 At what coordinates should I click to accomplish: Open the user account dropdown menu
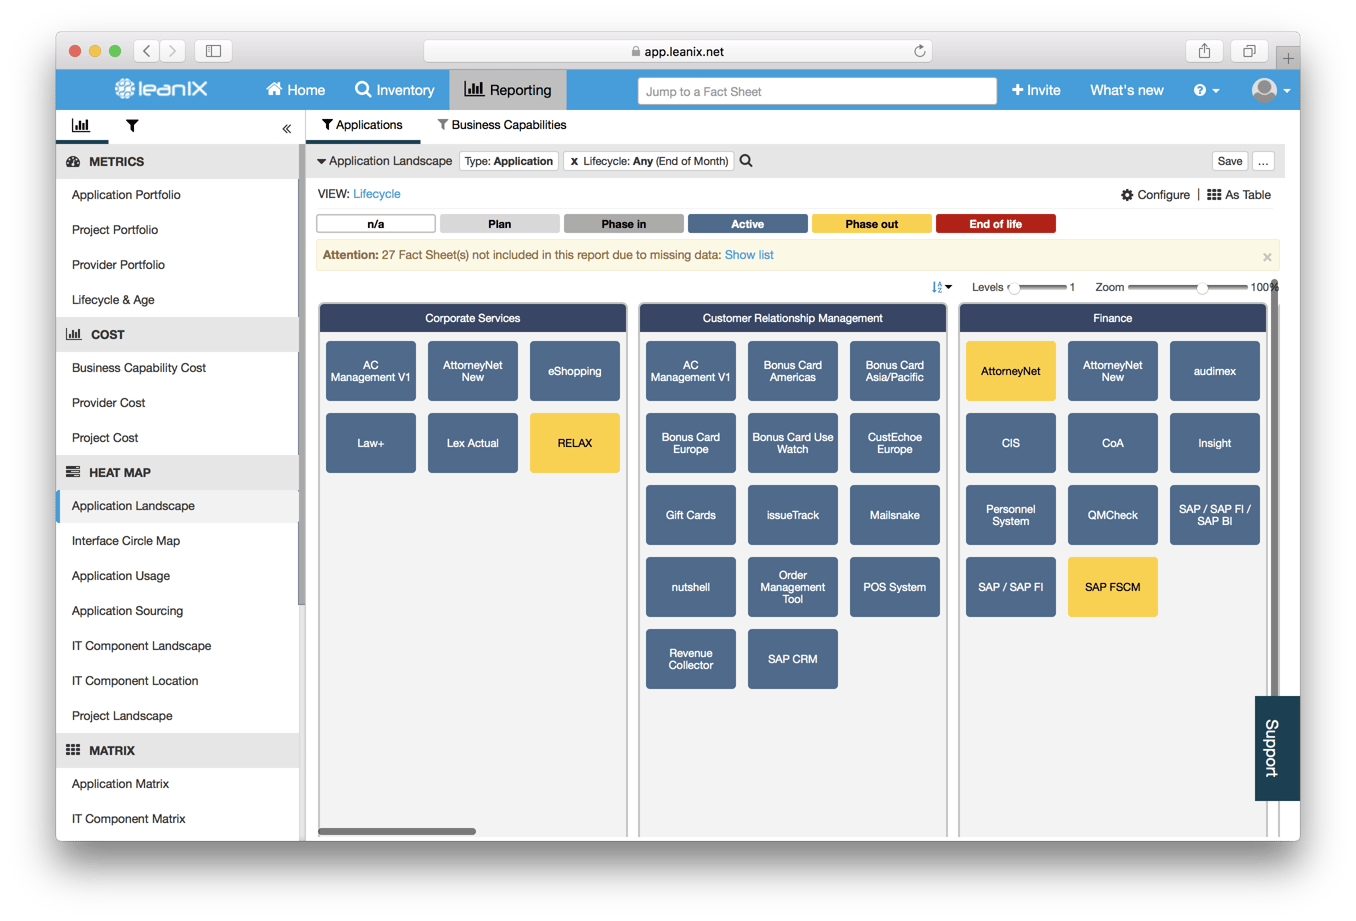click(1267, 89)
